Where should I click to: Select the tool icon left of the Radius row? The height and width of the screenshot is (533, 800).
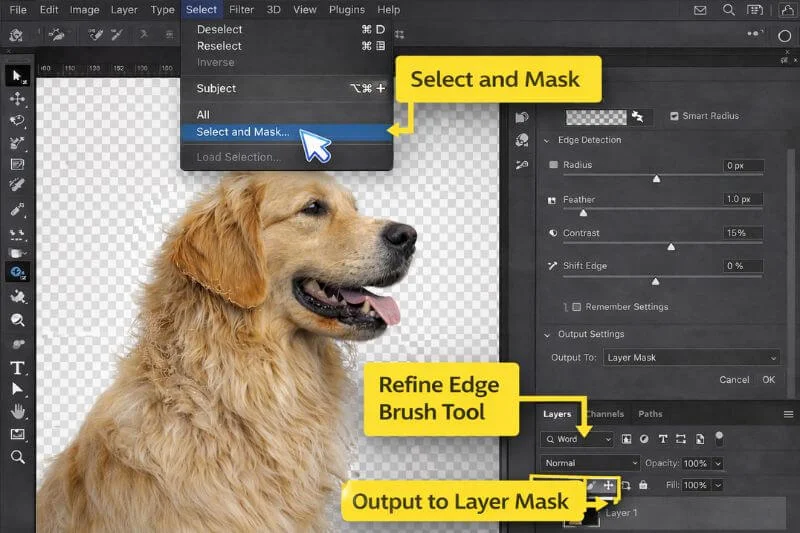[521, 165]
